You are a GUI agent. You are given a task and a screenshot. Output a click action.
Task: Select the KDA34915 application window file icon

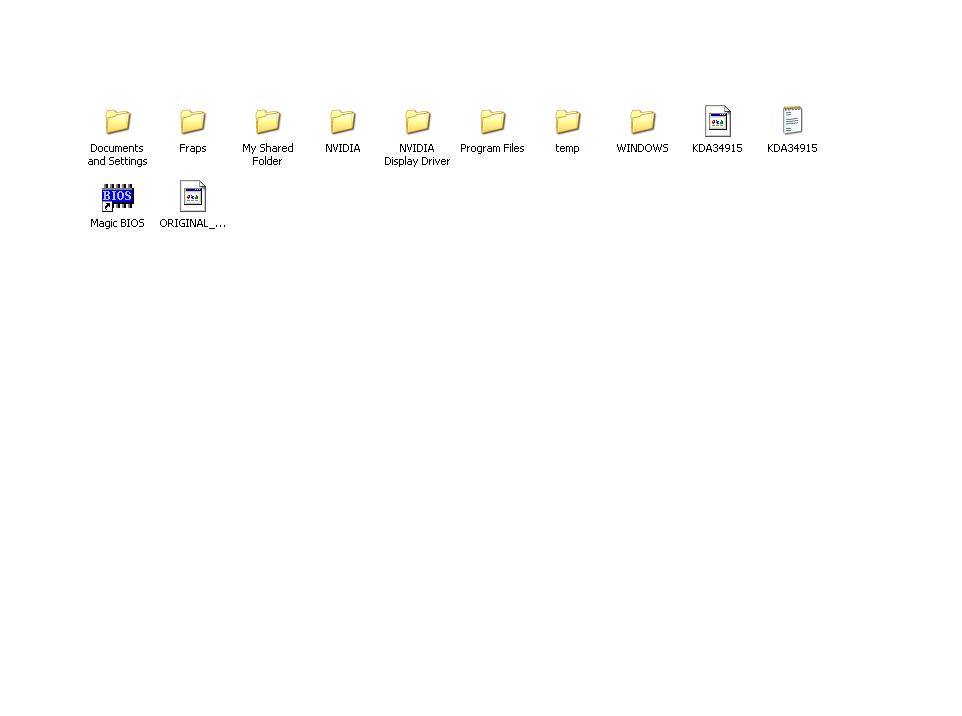(x=717, y=122)
